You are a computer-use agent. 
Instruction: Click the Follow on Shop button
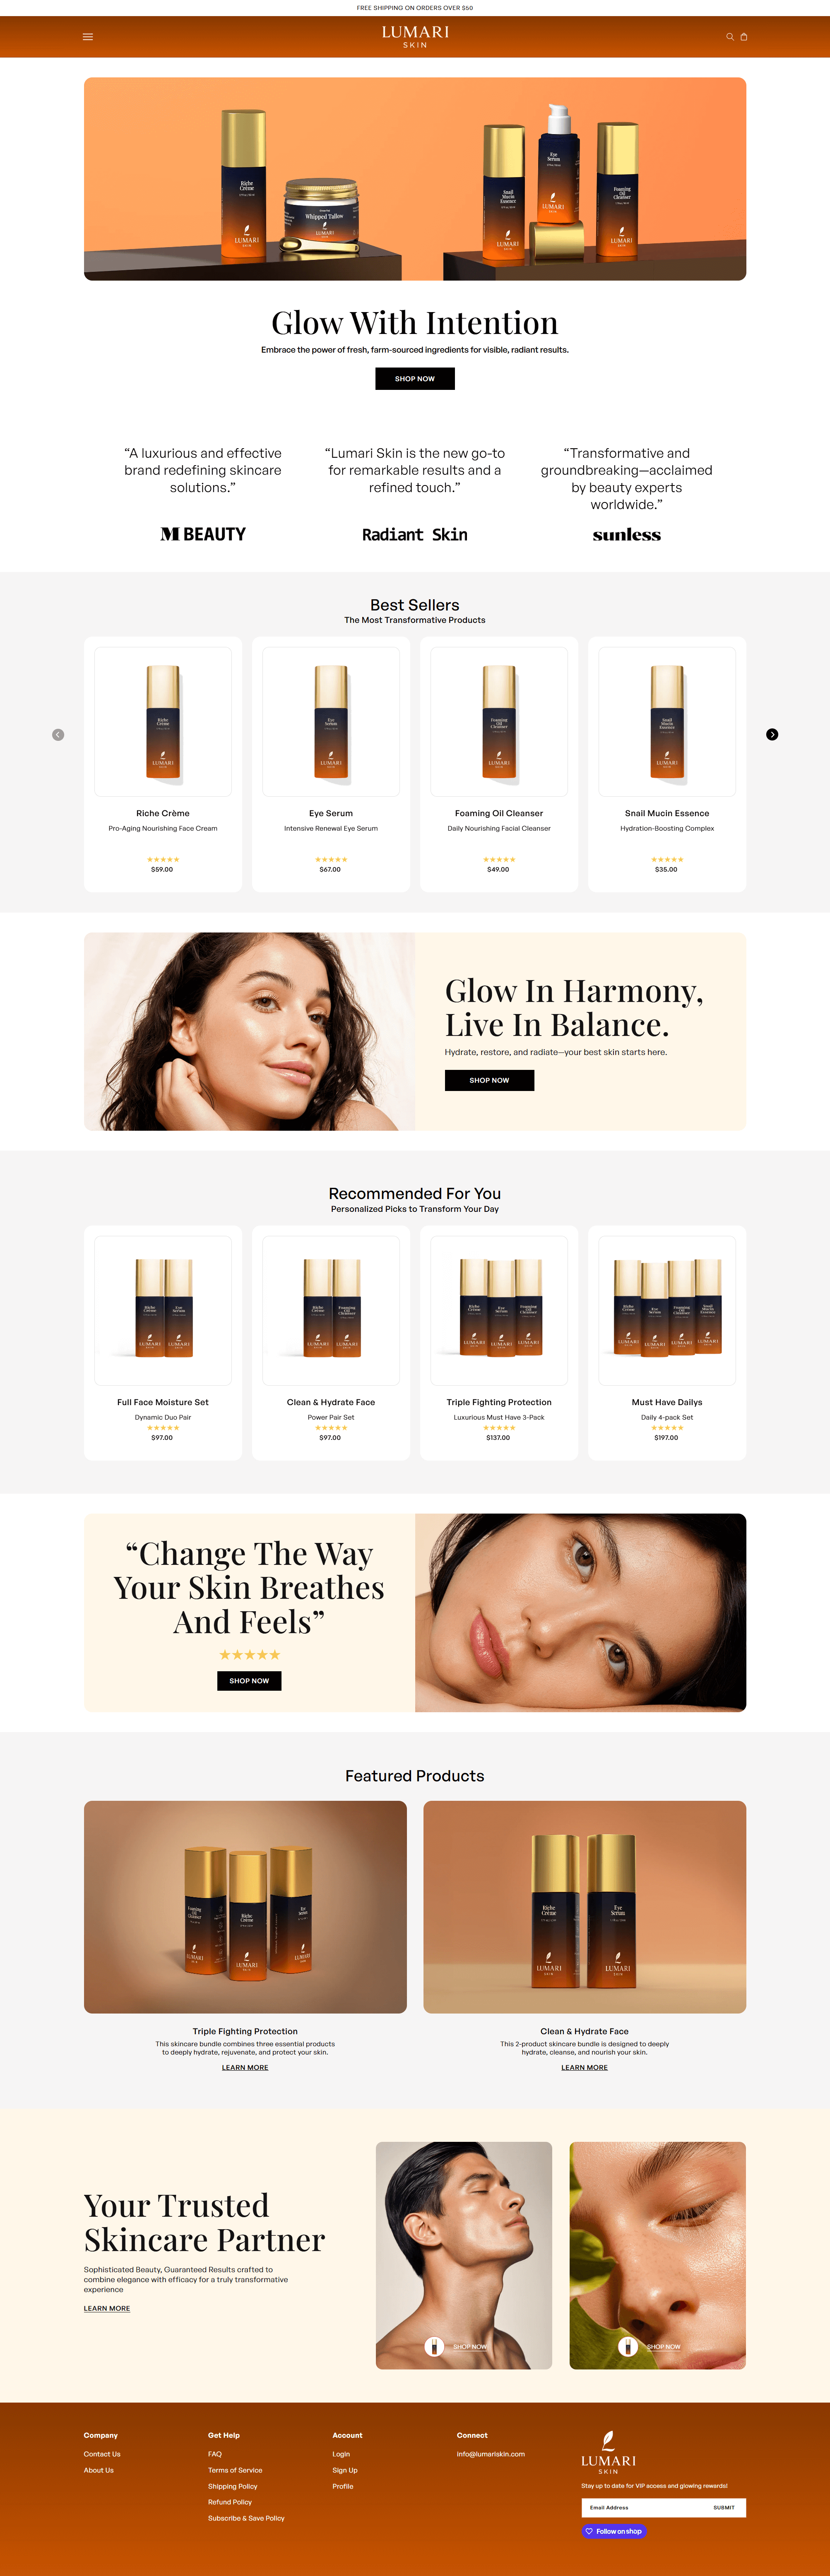[x=614, y=2531]
